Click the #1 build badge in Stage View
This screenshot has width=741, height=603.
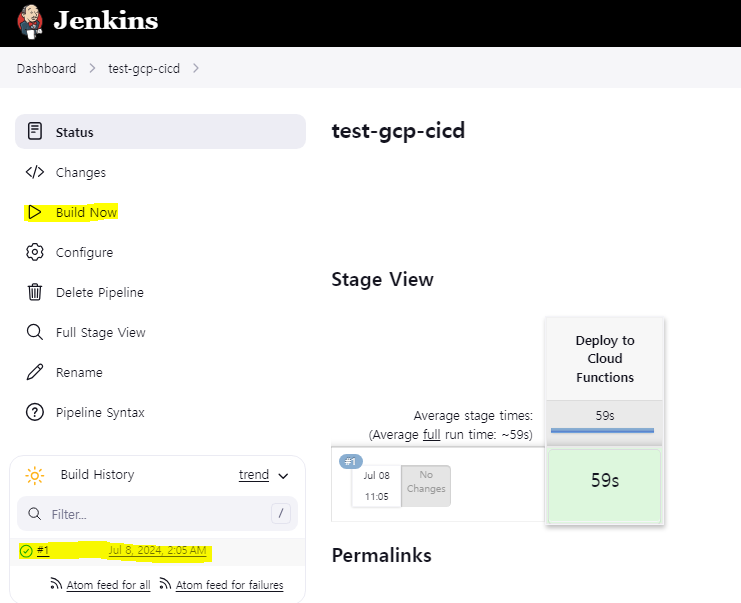[351, 461]
